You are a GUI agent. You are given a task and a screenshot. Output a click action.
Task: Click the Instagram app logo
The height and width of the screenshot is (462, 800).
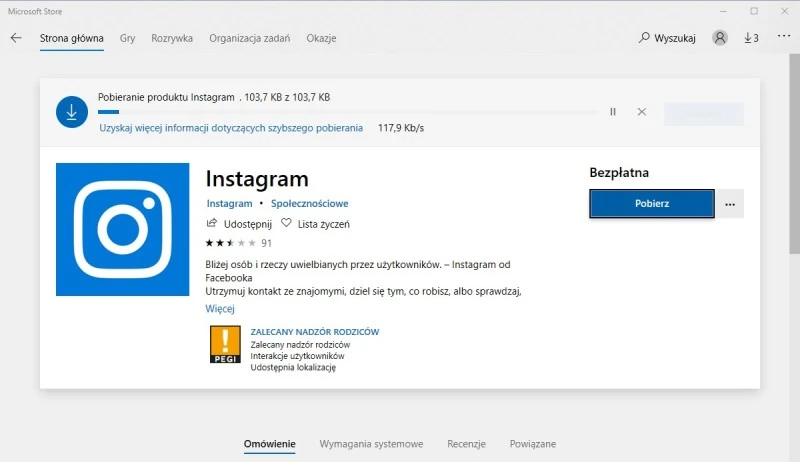tap(122, 229)
